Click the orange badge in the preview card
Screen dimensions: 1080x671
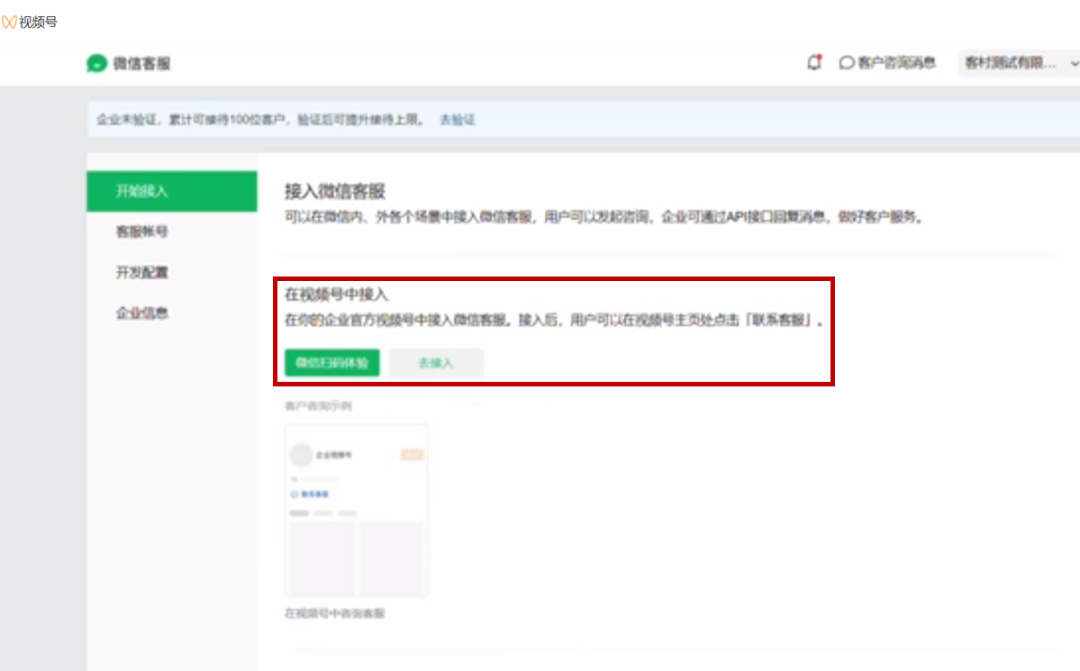[412, 455]
